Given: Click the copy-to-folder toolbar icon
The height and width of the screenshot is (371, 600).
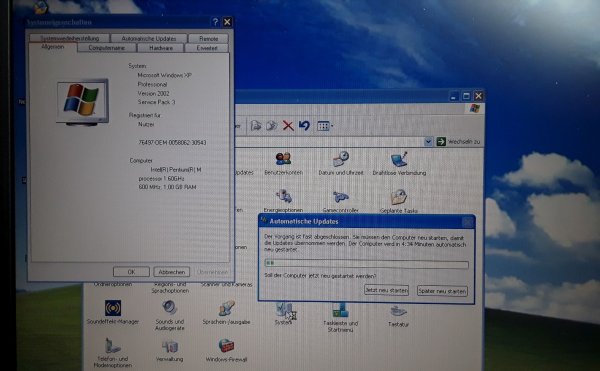Looking at the screenshot, I should coord(272,125).
